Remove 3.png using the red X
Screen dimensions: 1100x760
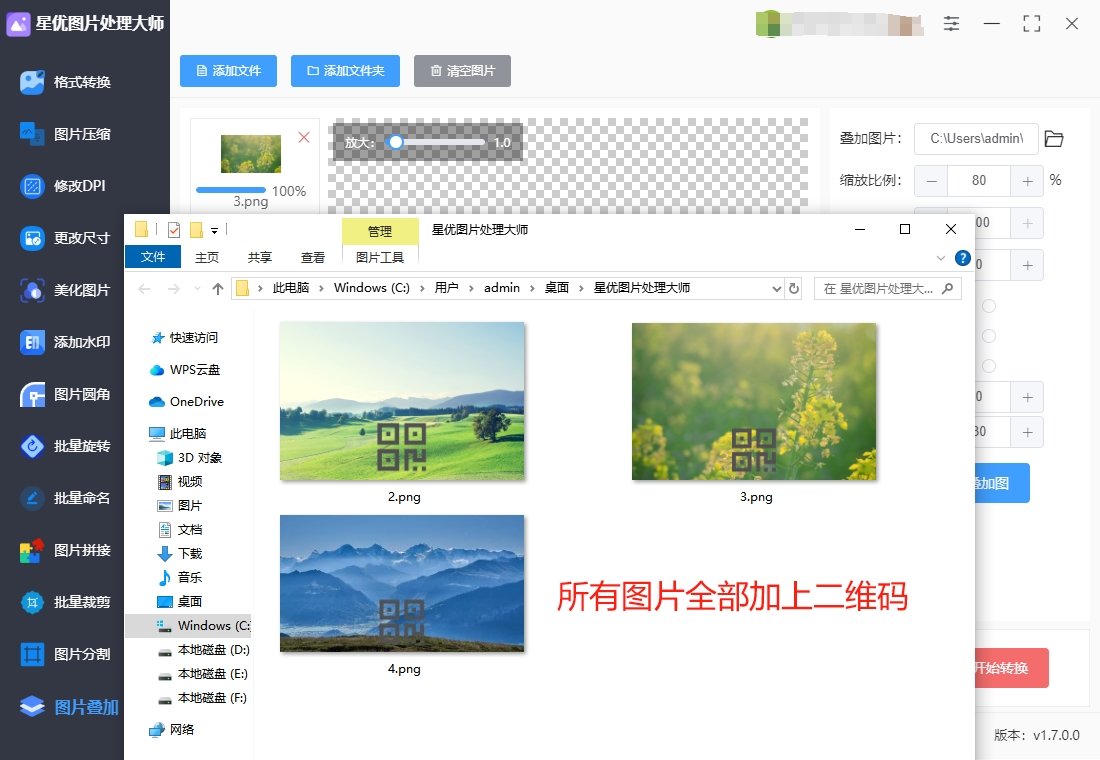click(304, 138)
